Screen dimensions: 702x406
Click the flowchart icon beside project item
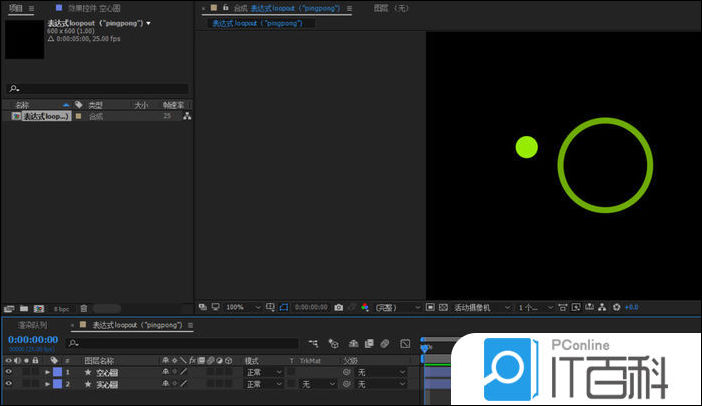click(x=186, y=116)
